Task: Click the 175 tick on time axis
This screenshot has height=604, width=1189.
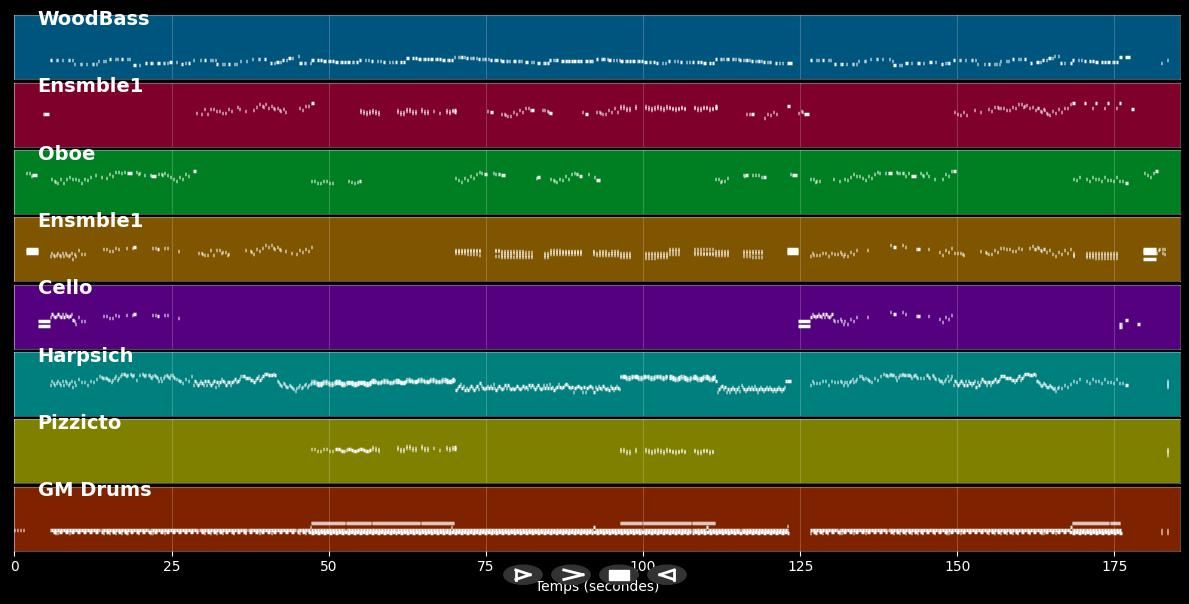Action: pyautogui.click(x=1114, y=566)
